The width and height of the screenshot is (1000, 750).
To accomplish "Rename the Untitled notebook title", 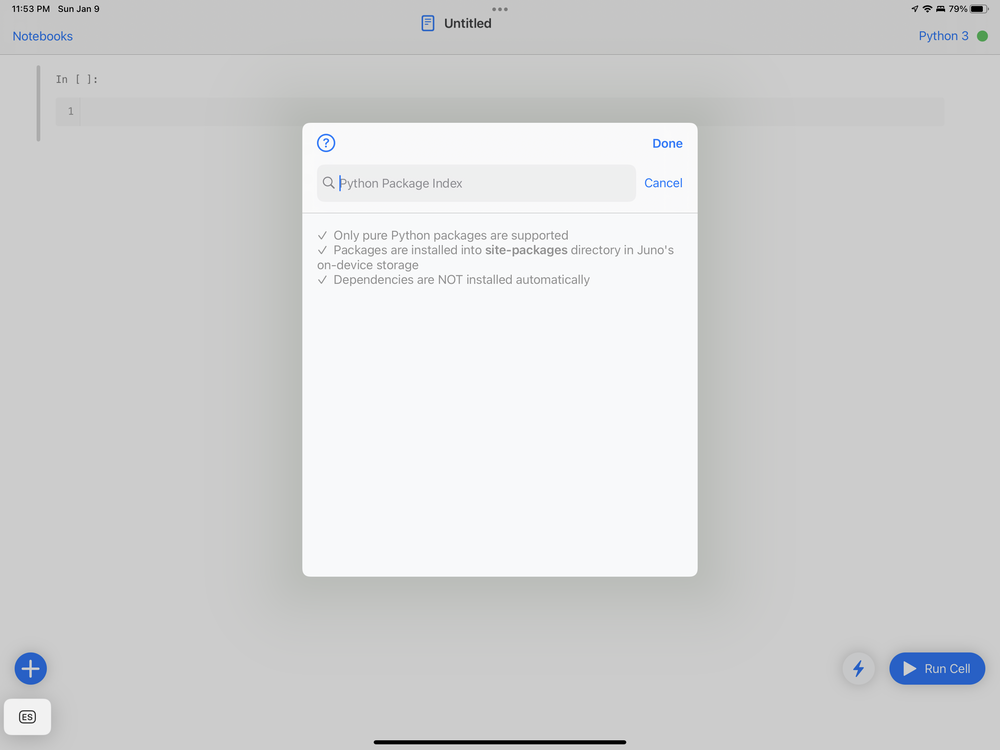I will tap(467, 24).
